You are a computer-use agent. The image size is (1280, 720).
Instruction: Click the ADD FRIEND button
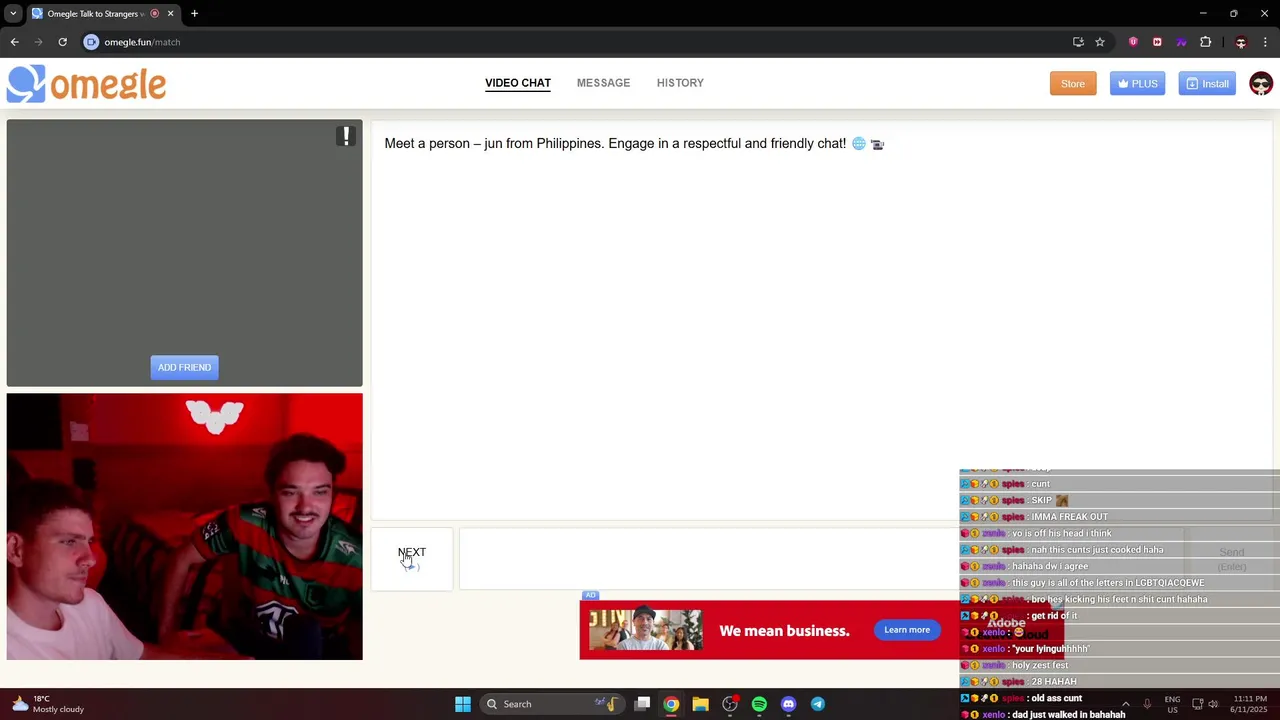[184, 367]
